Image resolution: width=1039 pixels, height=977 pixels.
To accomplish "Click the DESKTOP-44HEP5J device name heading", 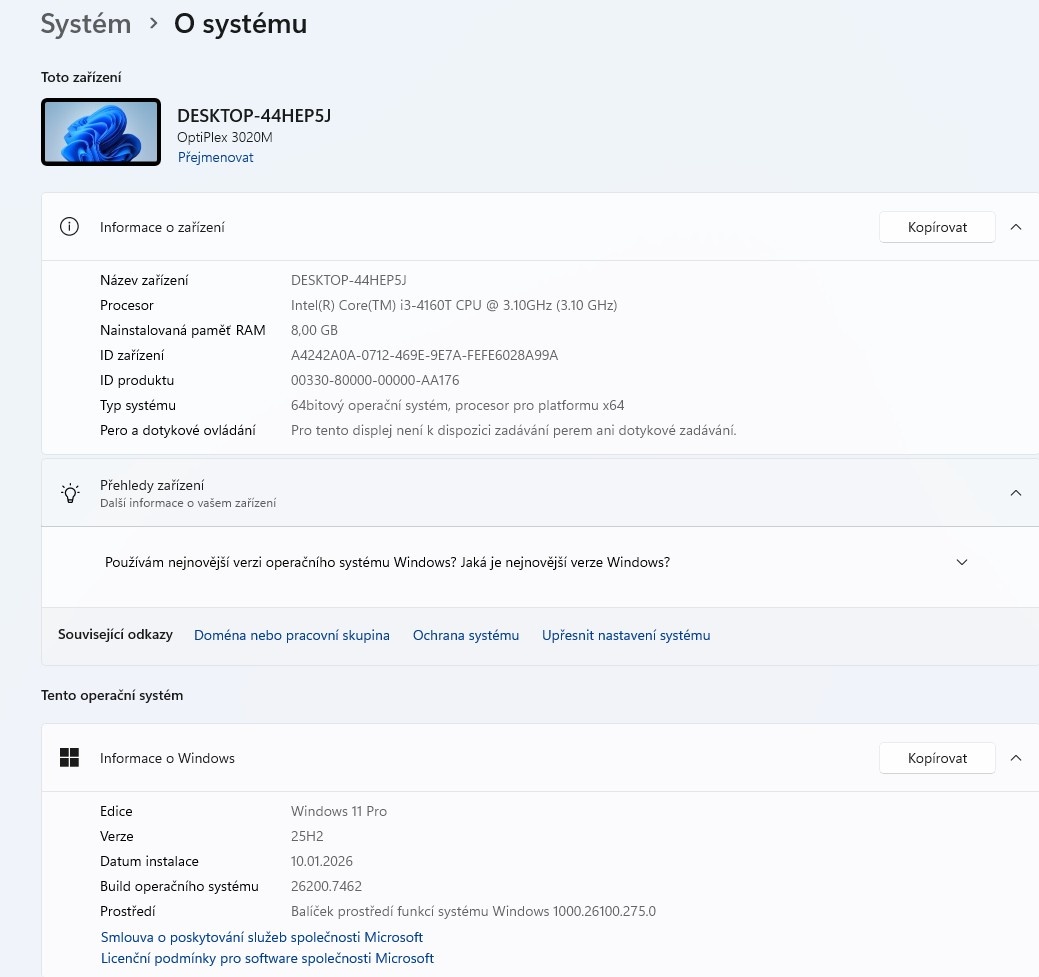I will pyautogui.click(x=254, y=116).
